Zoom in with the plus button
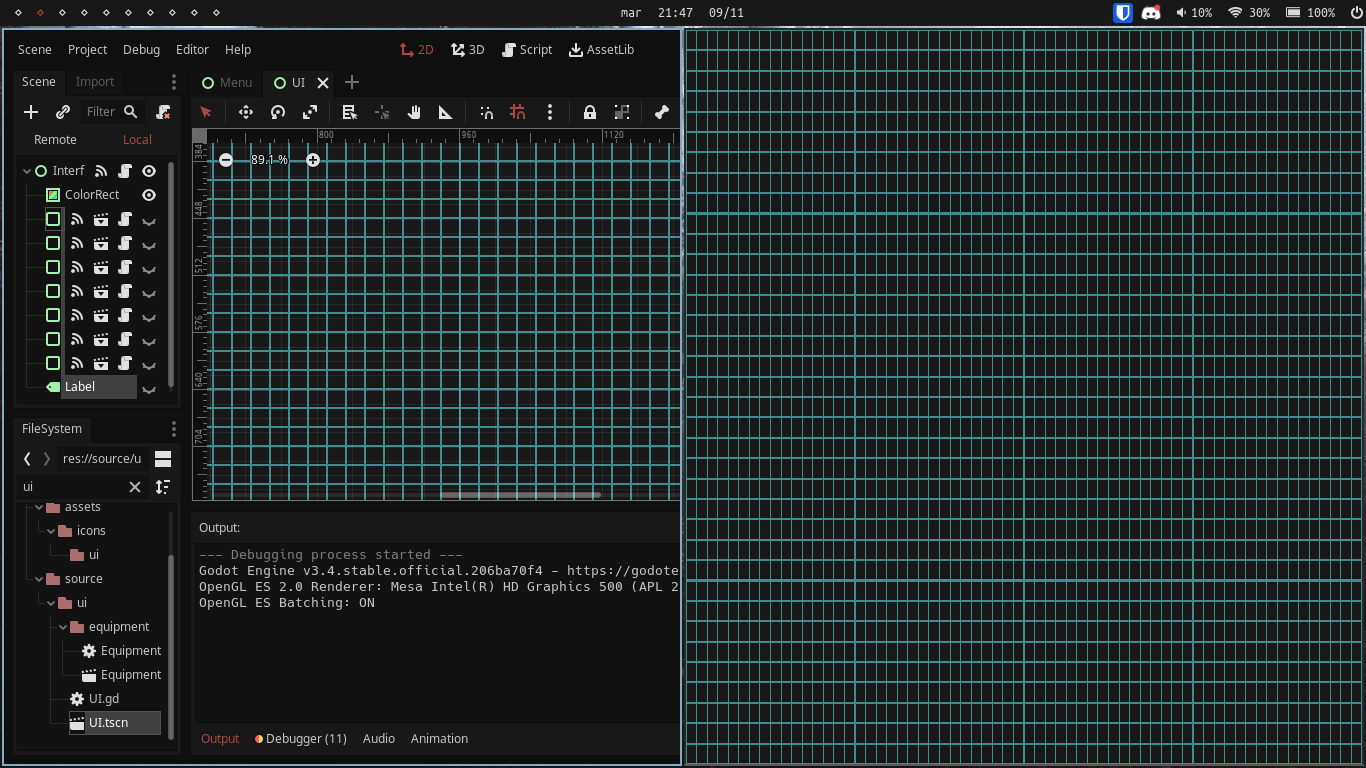The width and height of the screenshot is (1366, 768). pos(313,160)
